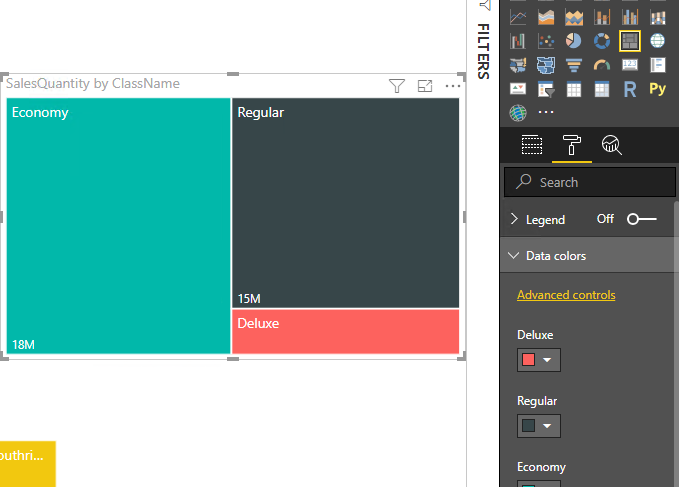Open the Regular color dropdown
Screen dimensions: 679x487
pyautogui.click(x=539, y=426)
